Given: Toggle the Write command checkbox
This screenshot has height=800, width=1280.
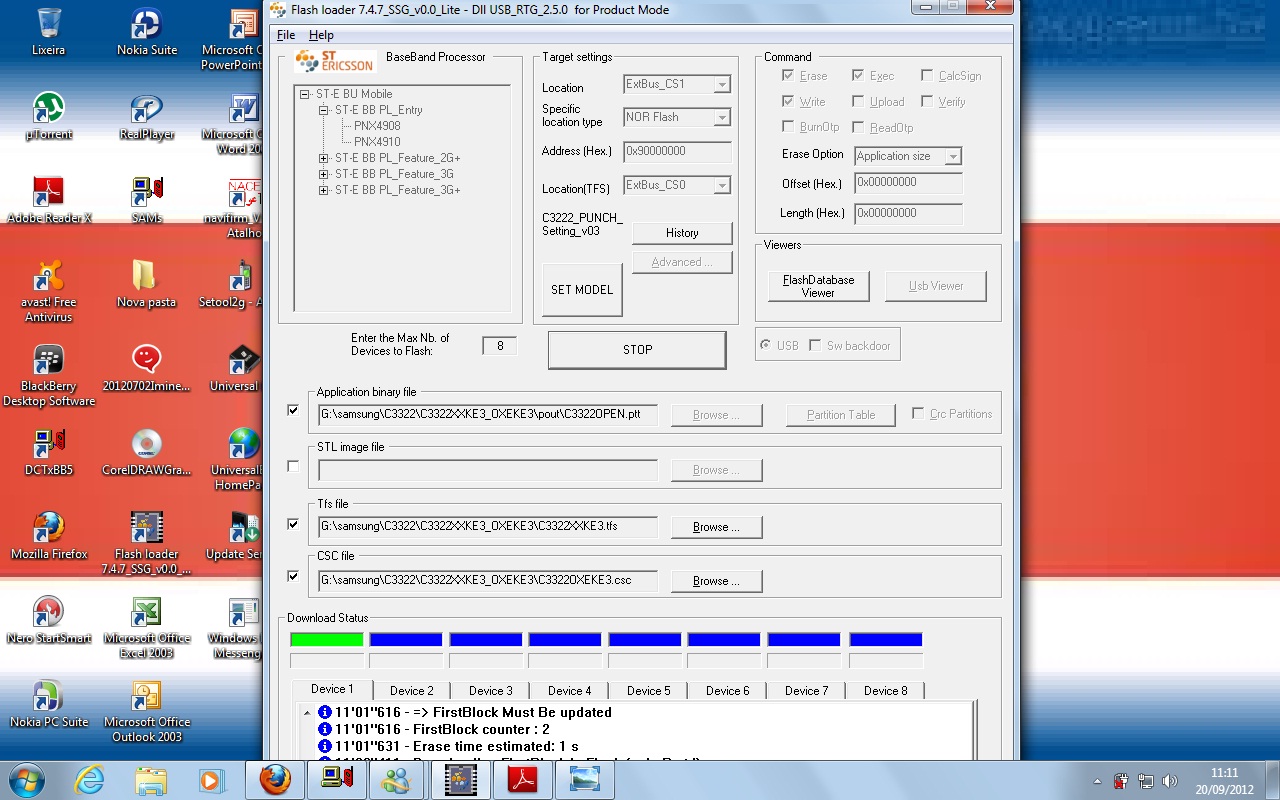Looking at the screenshot, I should click(788, 101).
